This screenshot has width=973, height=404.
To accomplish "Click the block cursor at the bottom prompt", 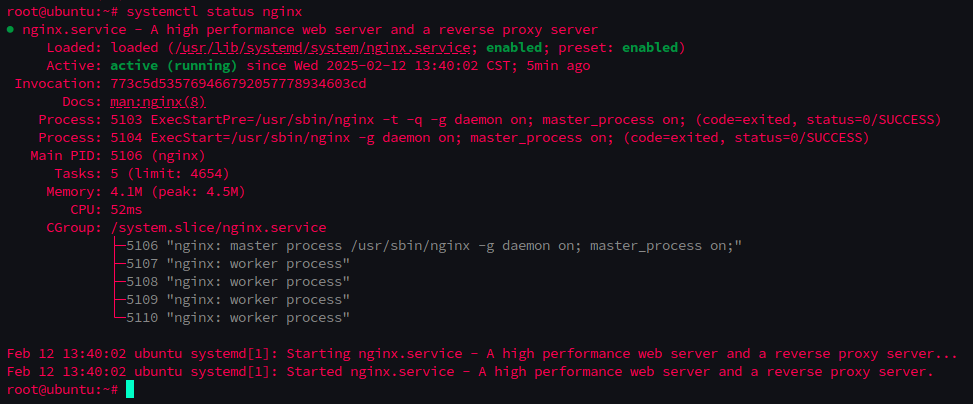I will (x=130, y=390).
